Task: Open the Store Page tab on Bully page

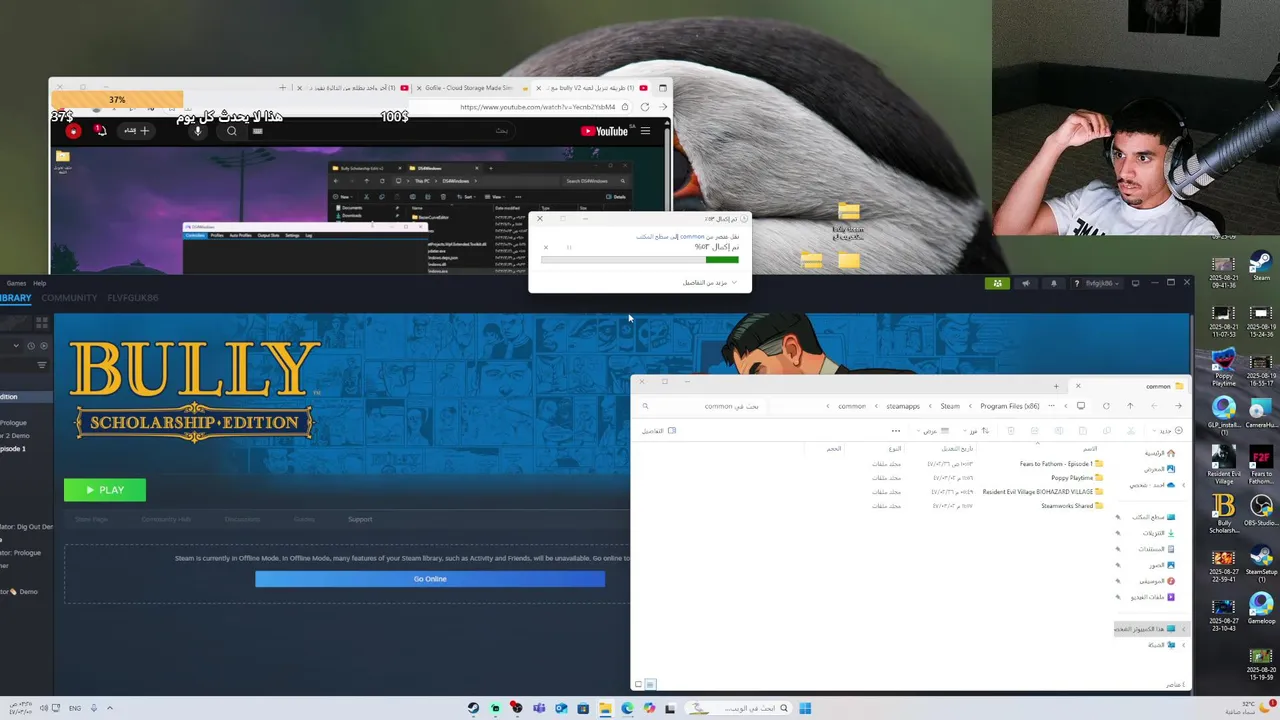Action: pos(91,519)
